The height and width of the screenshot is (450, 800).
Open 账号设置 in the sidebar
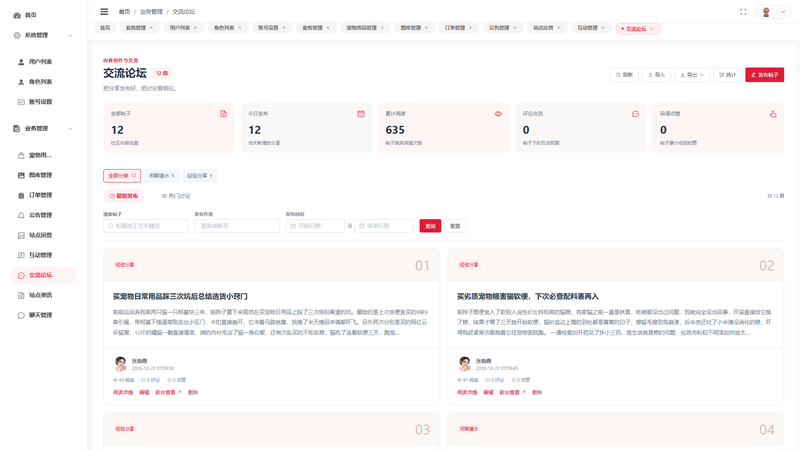(x=41, y=102)
